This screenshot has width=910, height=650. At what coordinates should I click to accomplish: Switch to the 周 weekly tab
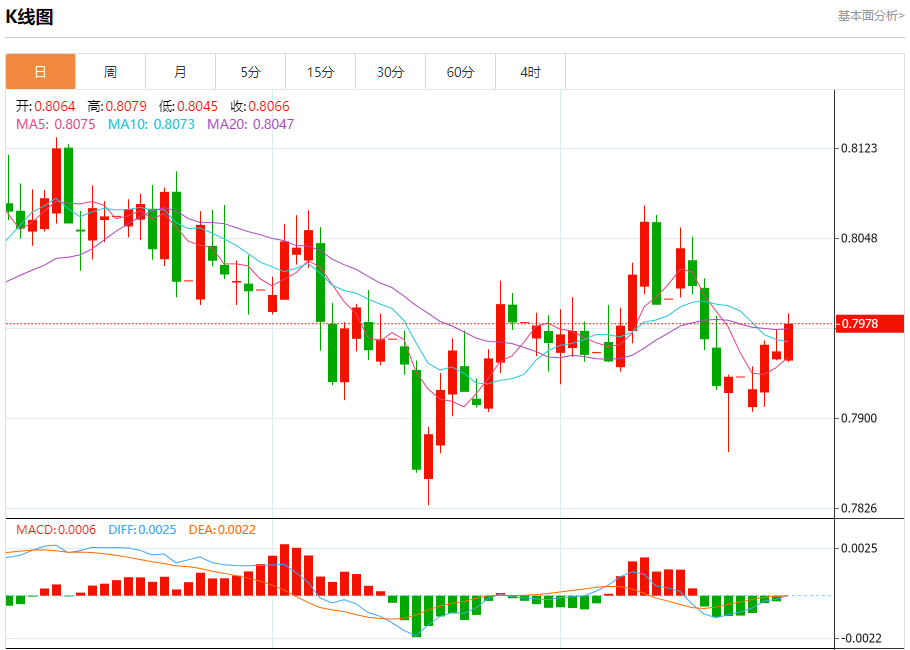pos(110,72)
